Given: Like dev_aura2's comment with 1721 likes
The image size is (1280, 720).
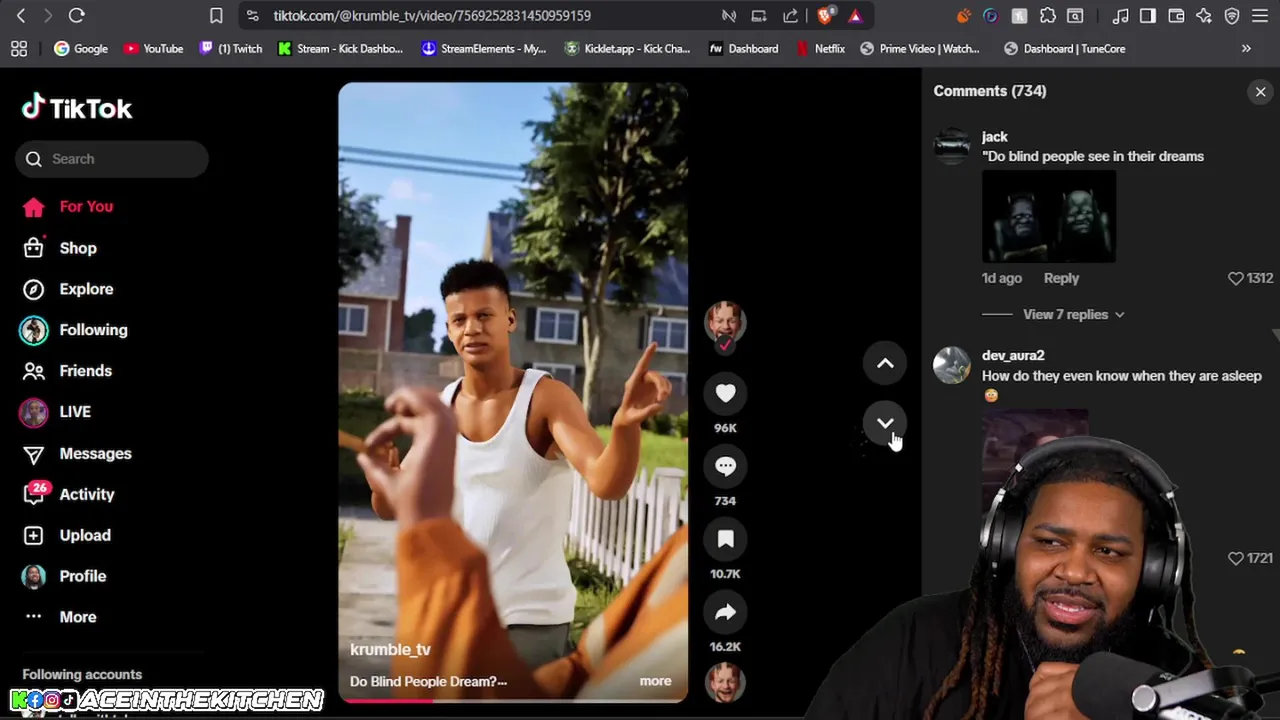Looking at the screenshot, I should point(1235,558).
